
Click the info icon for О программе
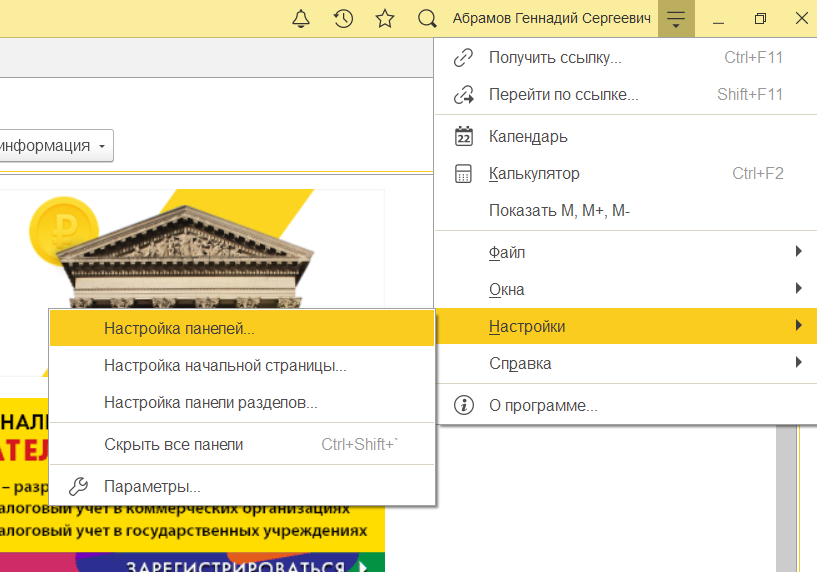[463, 406]
